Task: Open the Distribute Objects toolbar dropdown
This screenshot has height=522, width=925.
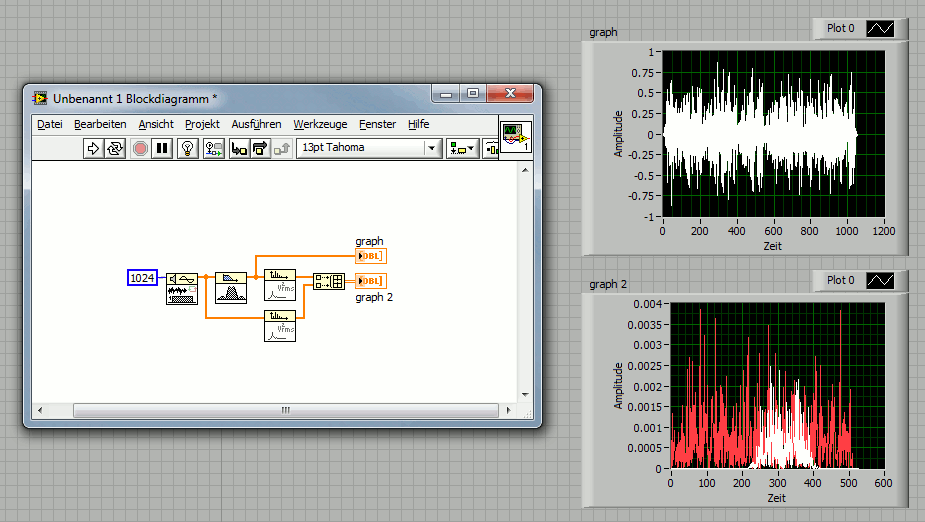Action: point(491,148)
